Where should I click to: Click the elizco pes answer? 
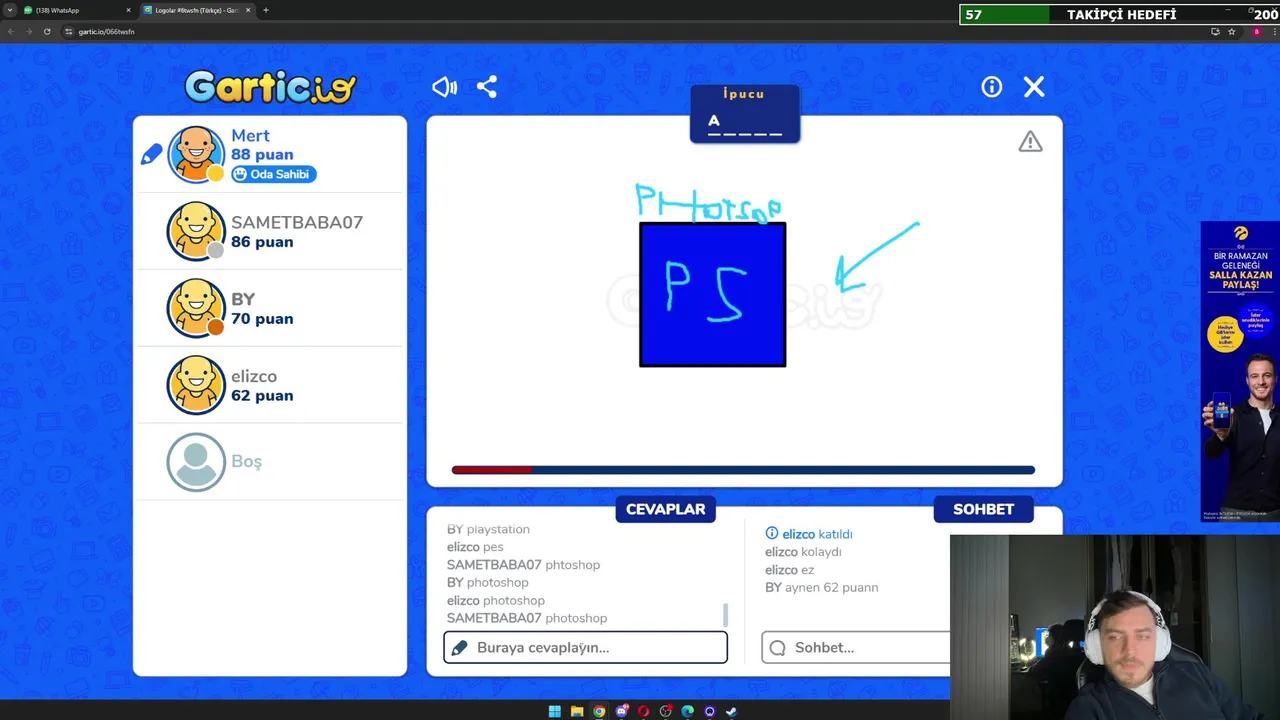tap(475, 547)
